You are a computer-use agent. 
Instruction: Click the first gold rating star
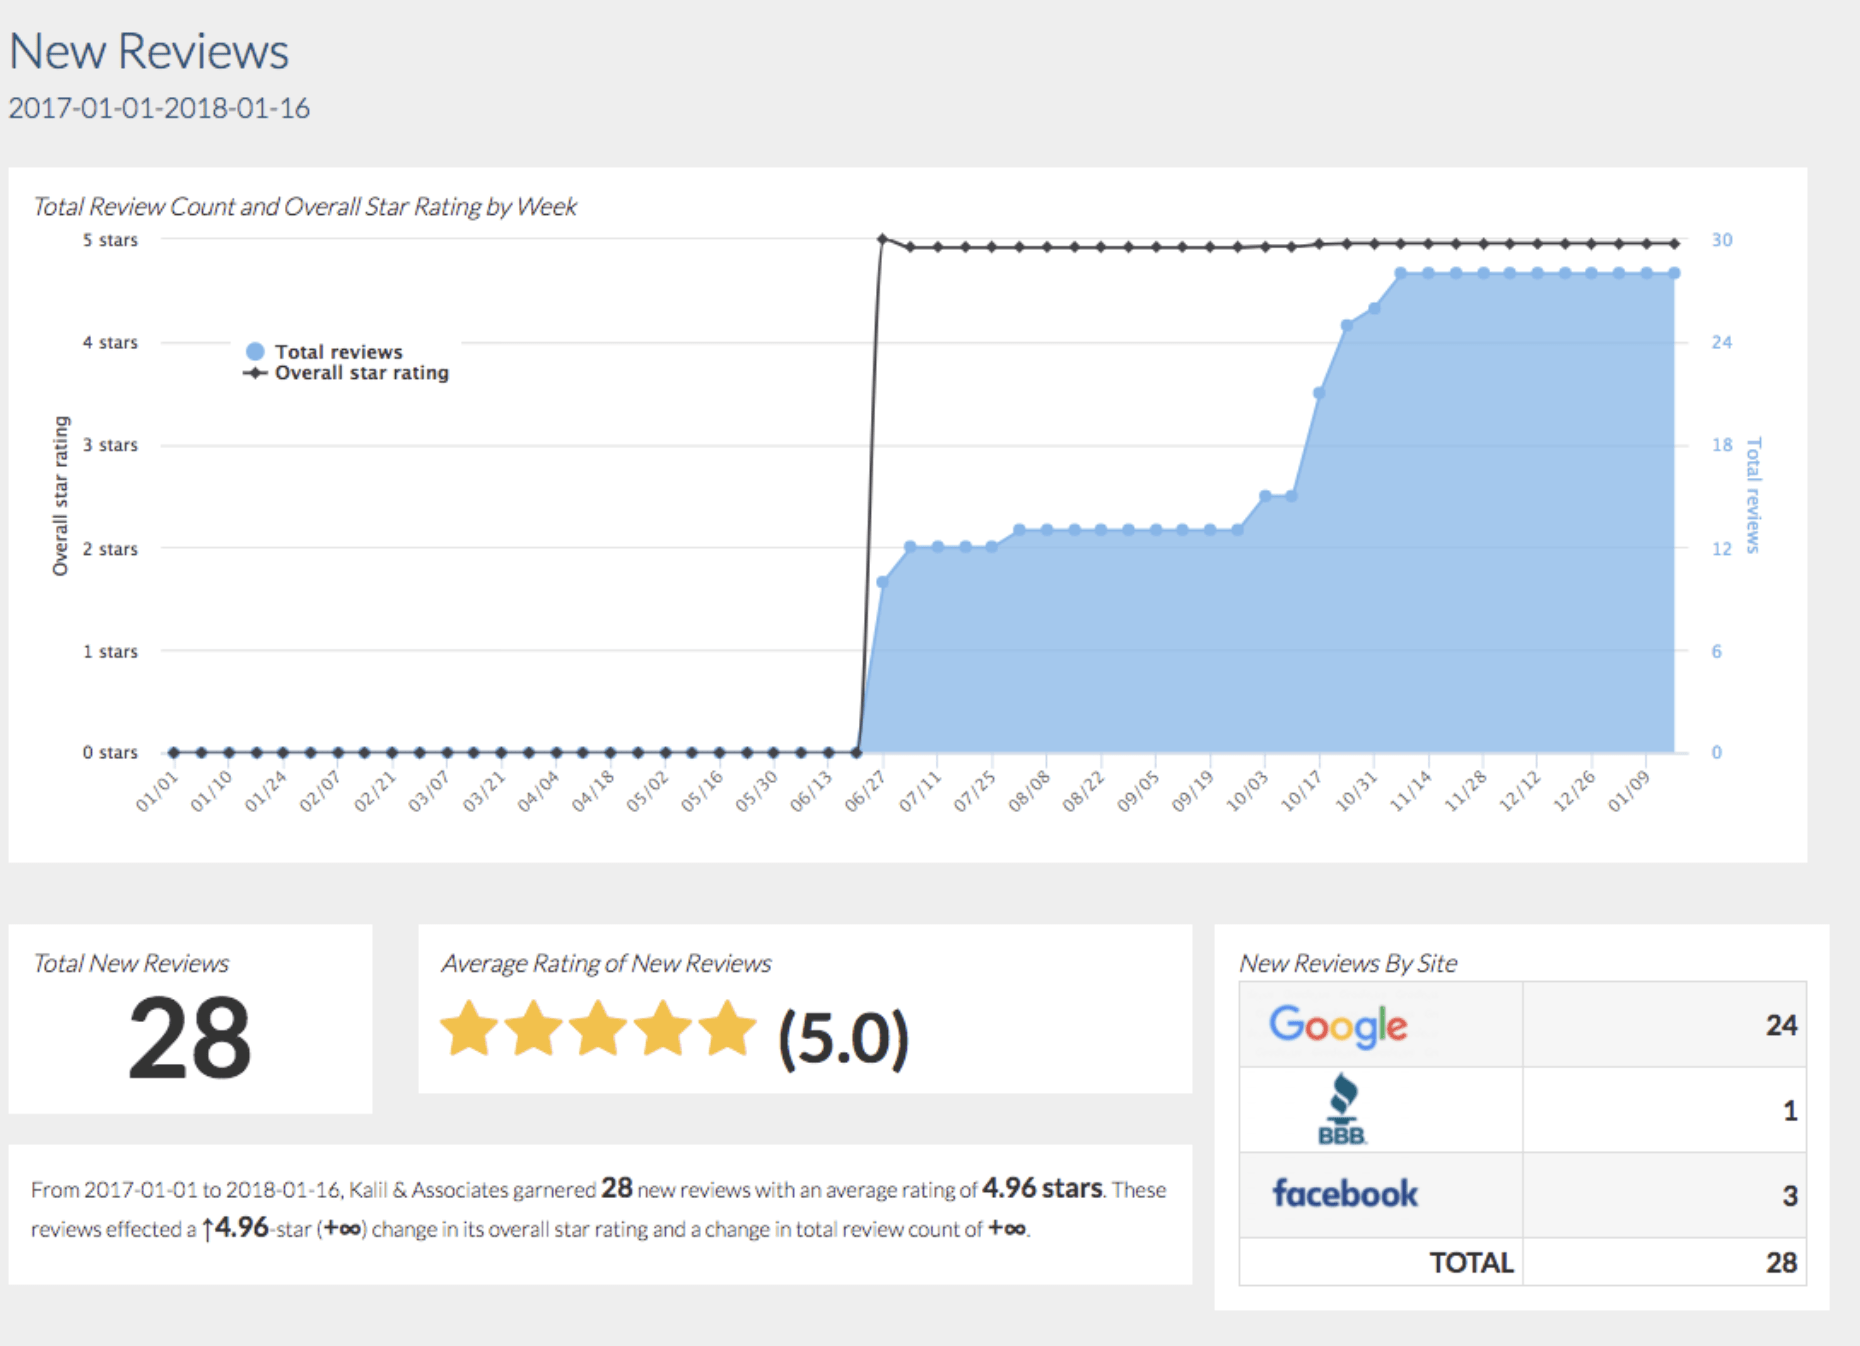(x=469, y=1029)
